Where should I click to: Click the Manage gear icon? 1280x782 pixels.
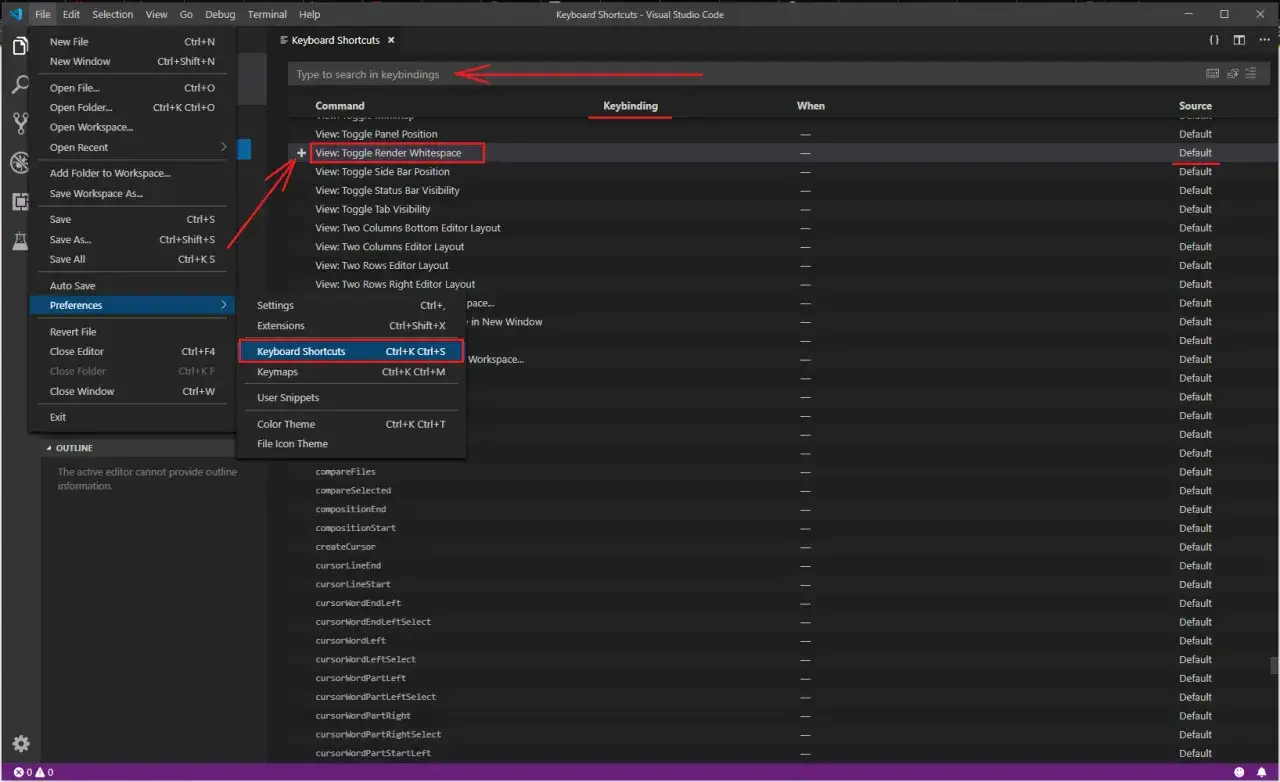[x=20, y=744]
